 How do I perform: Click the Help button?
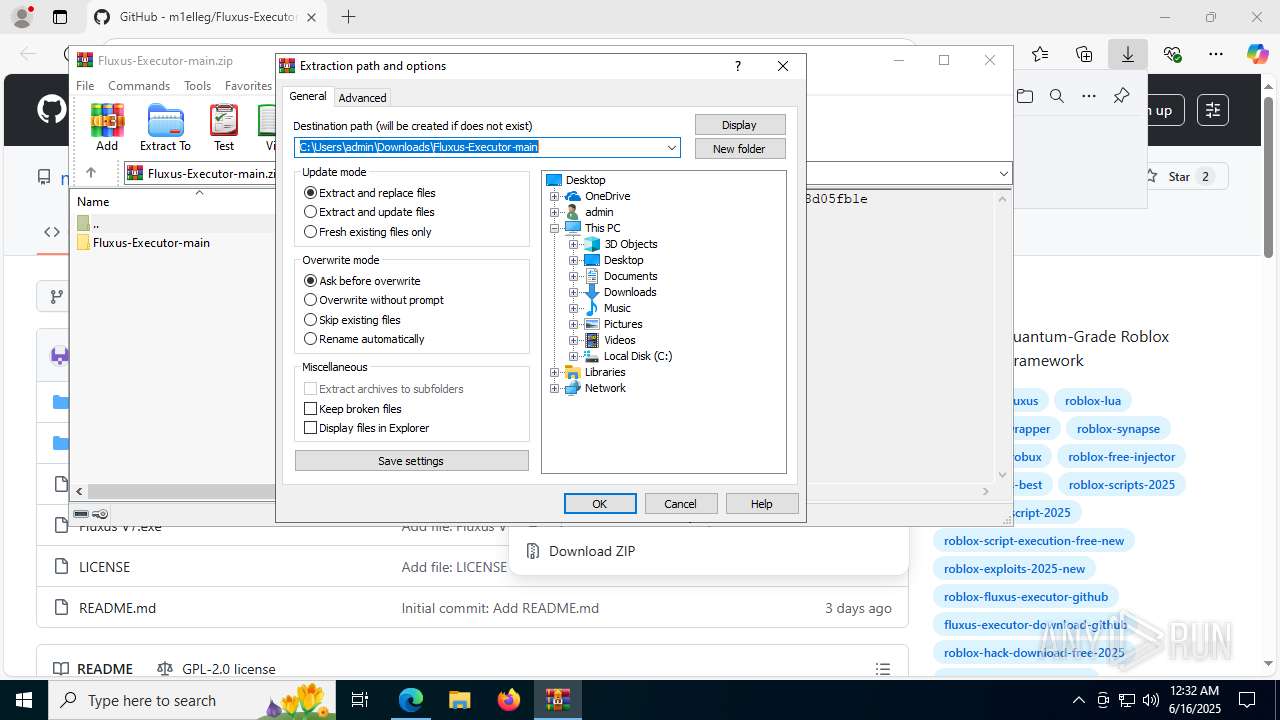point(762,504)
